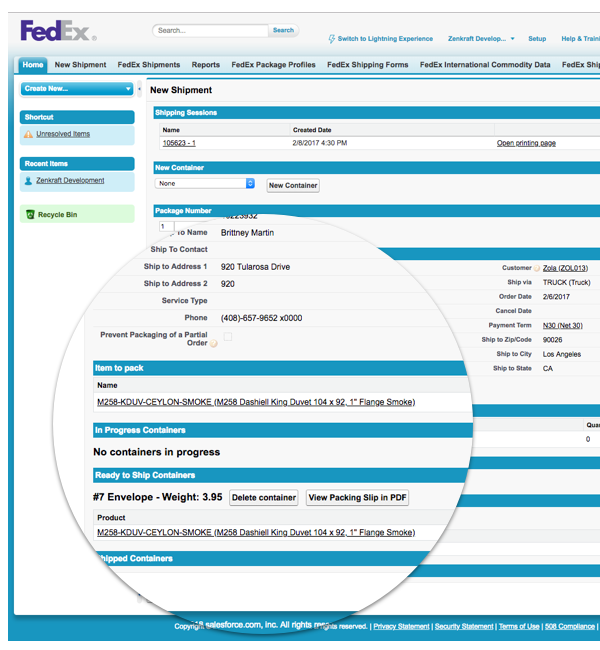Click the Created Date column header
Viewport: 600px width, 650px height.
312,130
